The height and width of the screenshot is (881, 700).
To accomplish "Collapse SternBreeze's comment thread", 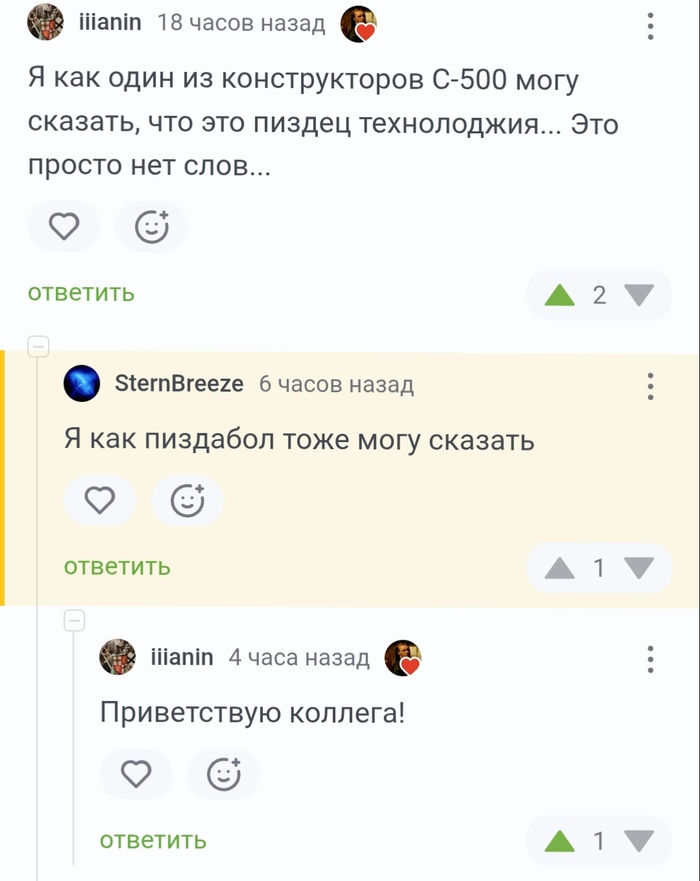I will [38, 347].
